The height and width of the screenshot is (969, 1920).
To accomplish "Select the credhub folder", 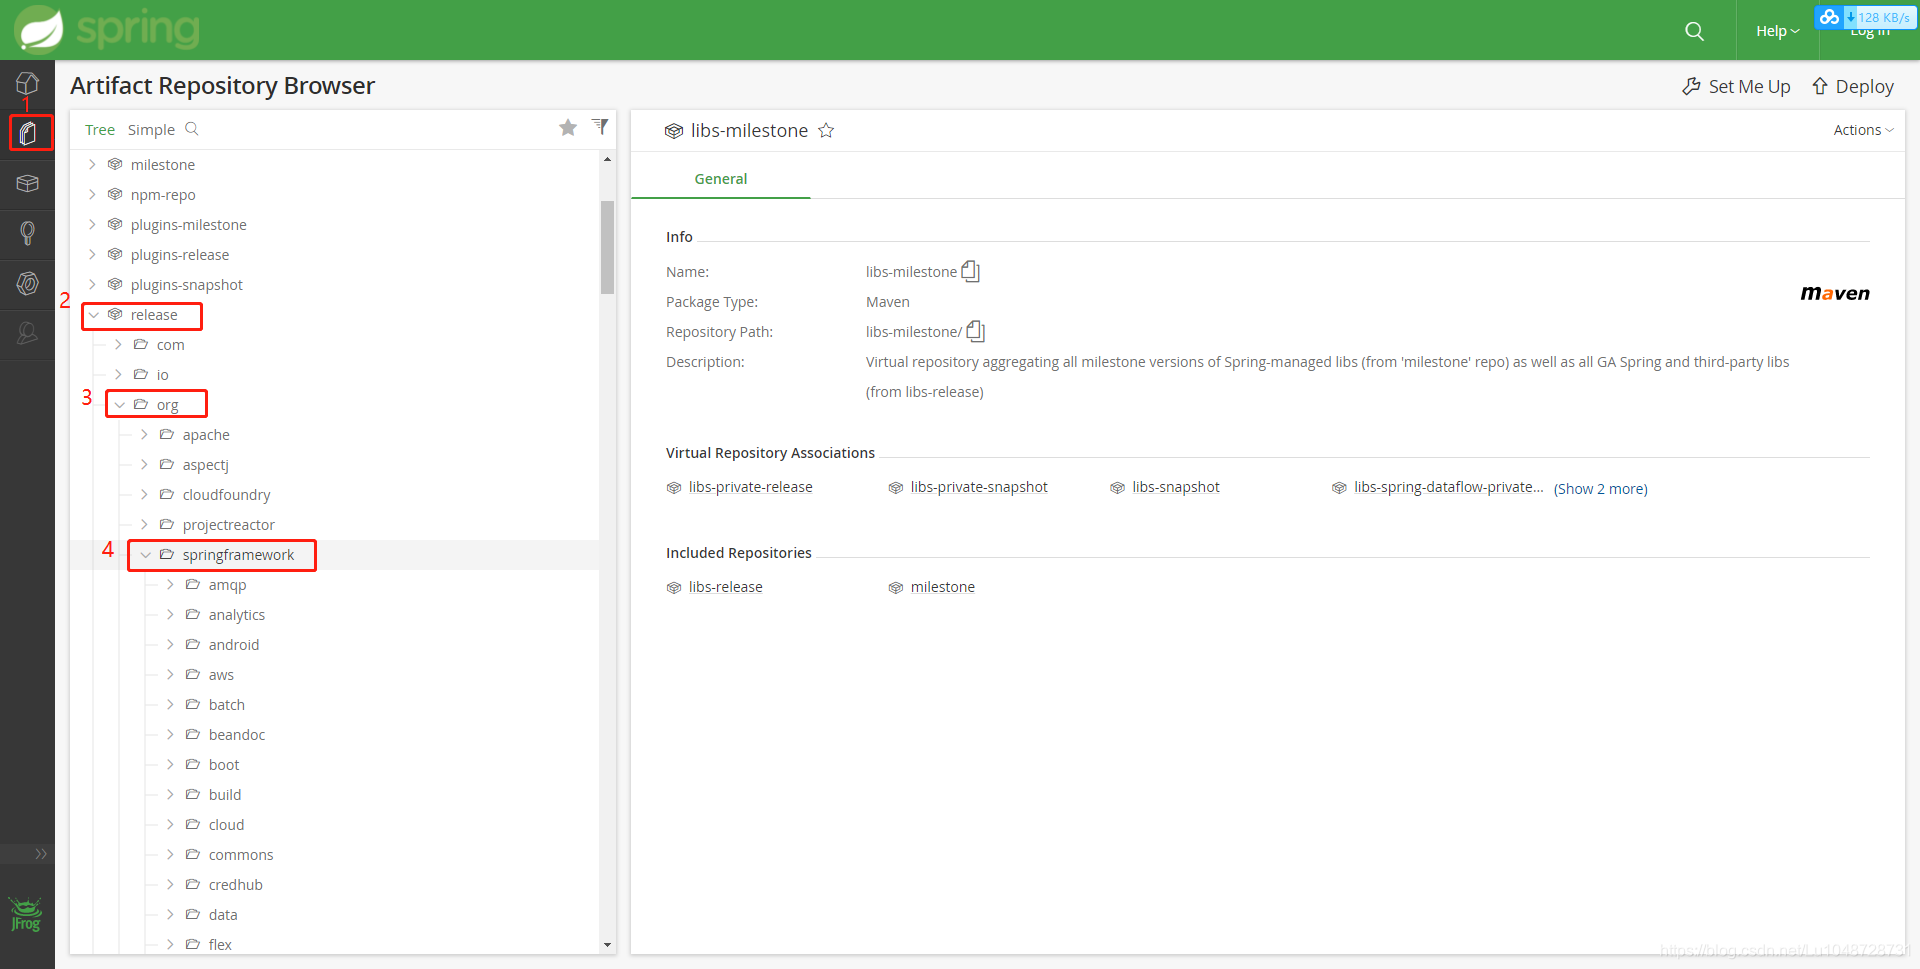I will click(235, 884).
